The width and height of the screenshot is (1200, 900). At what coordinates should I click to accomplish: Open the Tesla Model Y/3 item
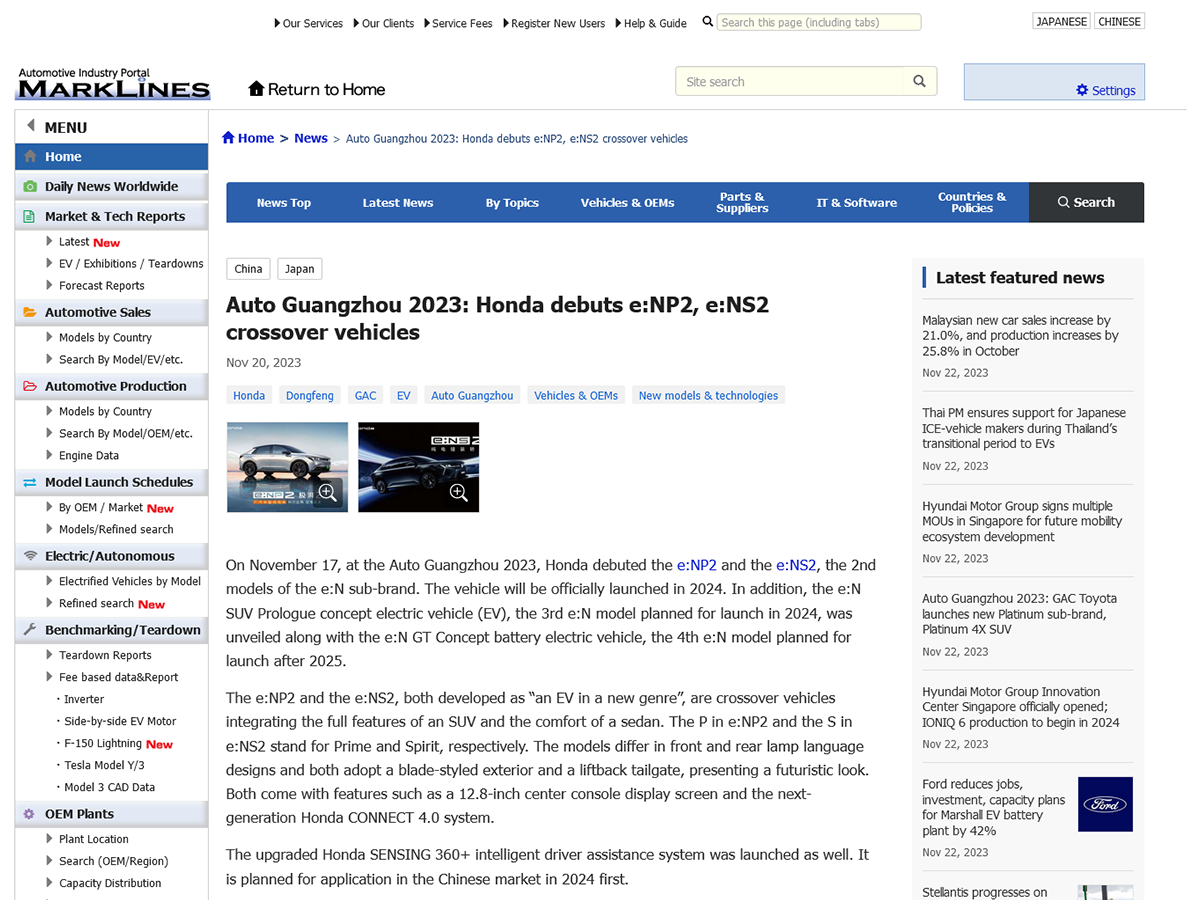pyautogui.click(x=104, y=766)
